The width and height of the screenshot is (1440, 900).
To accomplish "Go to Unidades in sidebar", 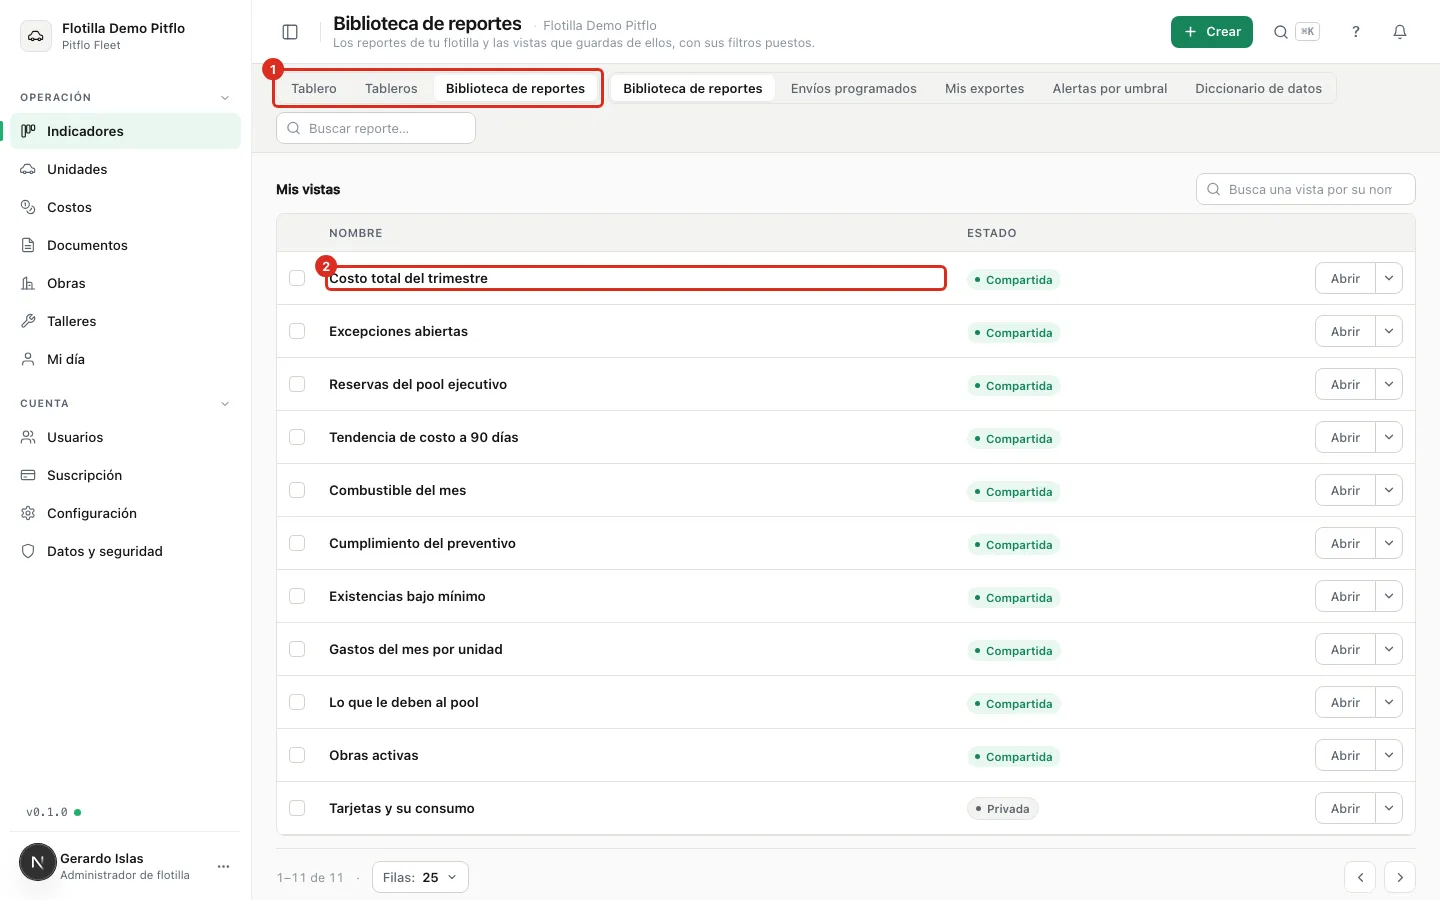I will (x=126, y=169).
